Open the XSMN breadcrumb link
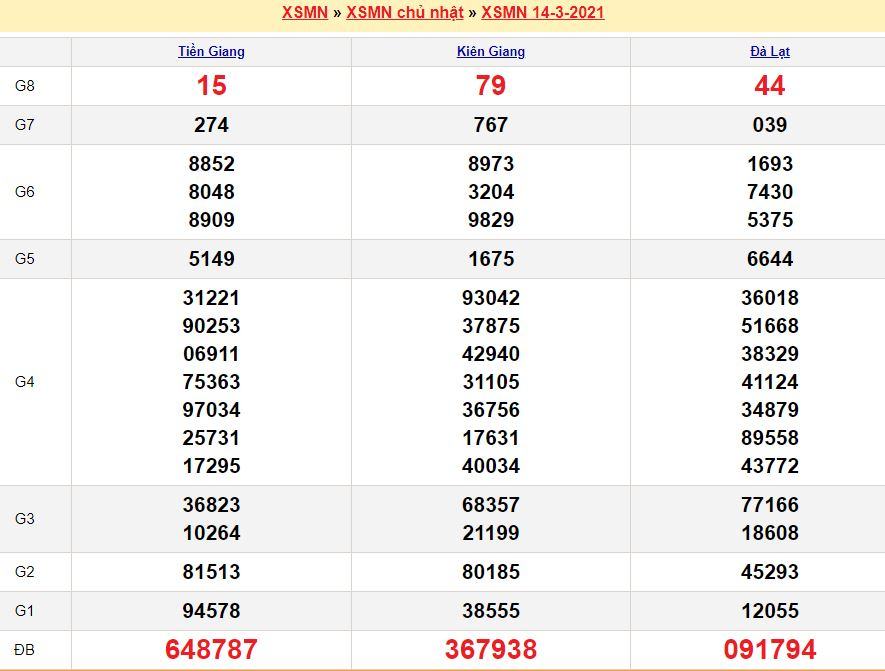Screen dimensions: 885x671 tap(305, 12)
